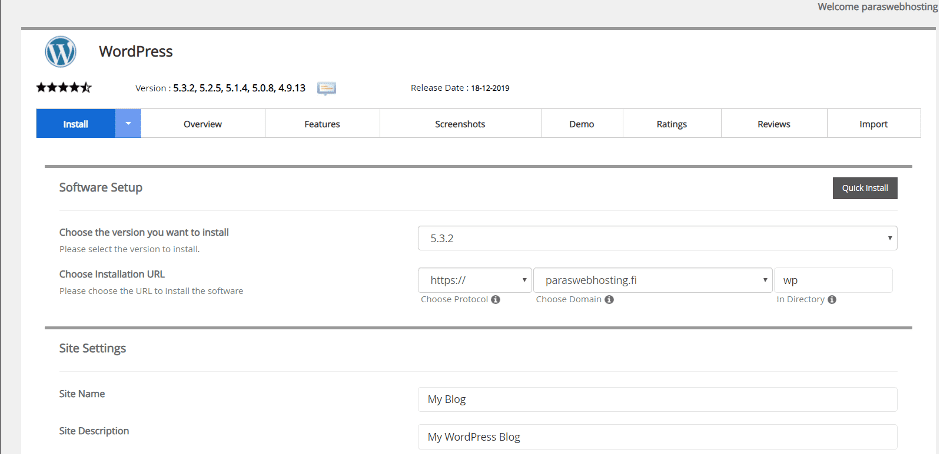Viewport: 939px width, 454px height.
Task: Click the version list 5.3.2, 5.2.5 text
Action: [x=240, y=88]
